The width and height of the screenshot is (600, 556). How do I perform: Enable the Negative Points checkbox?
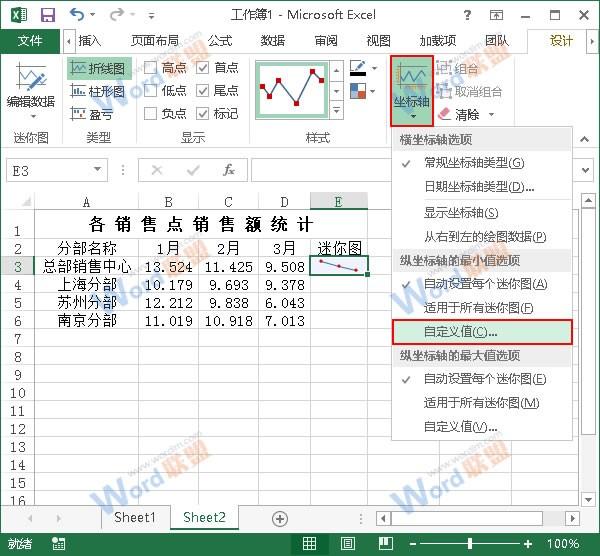tap(150, 113)
